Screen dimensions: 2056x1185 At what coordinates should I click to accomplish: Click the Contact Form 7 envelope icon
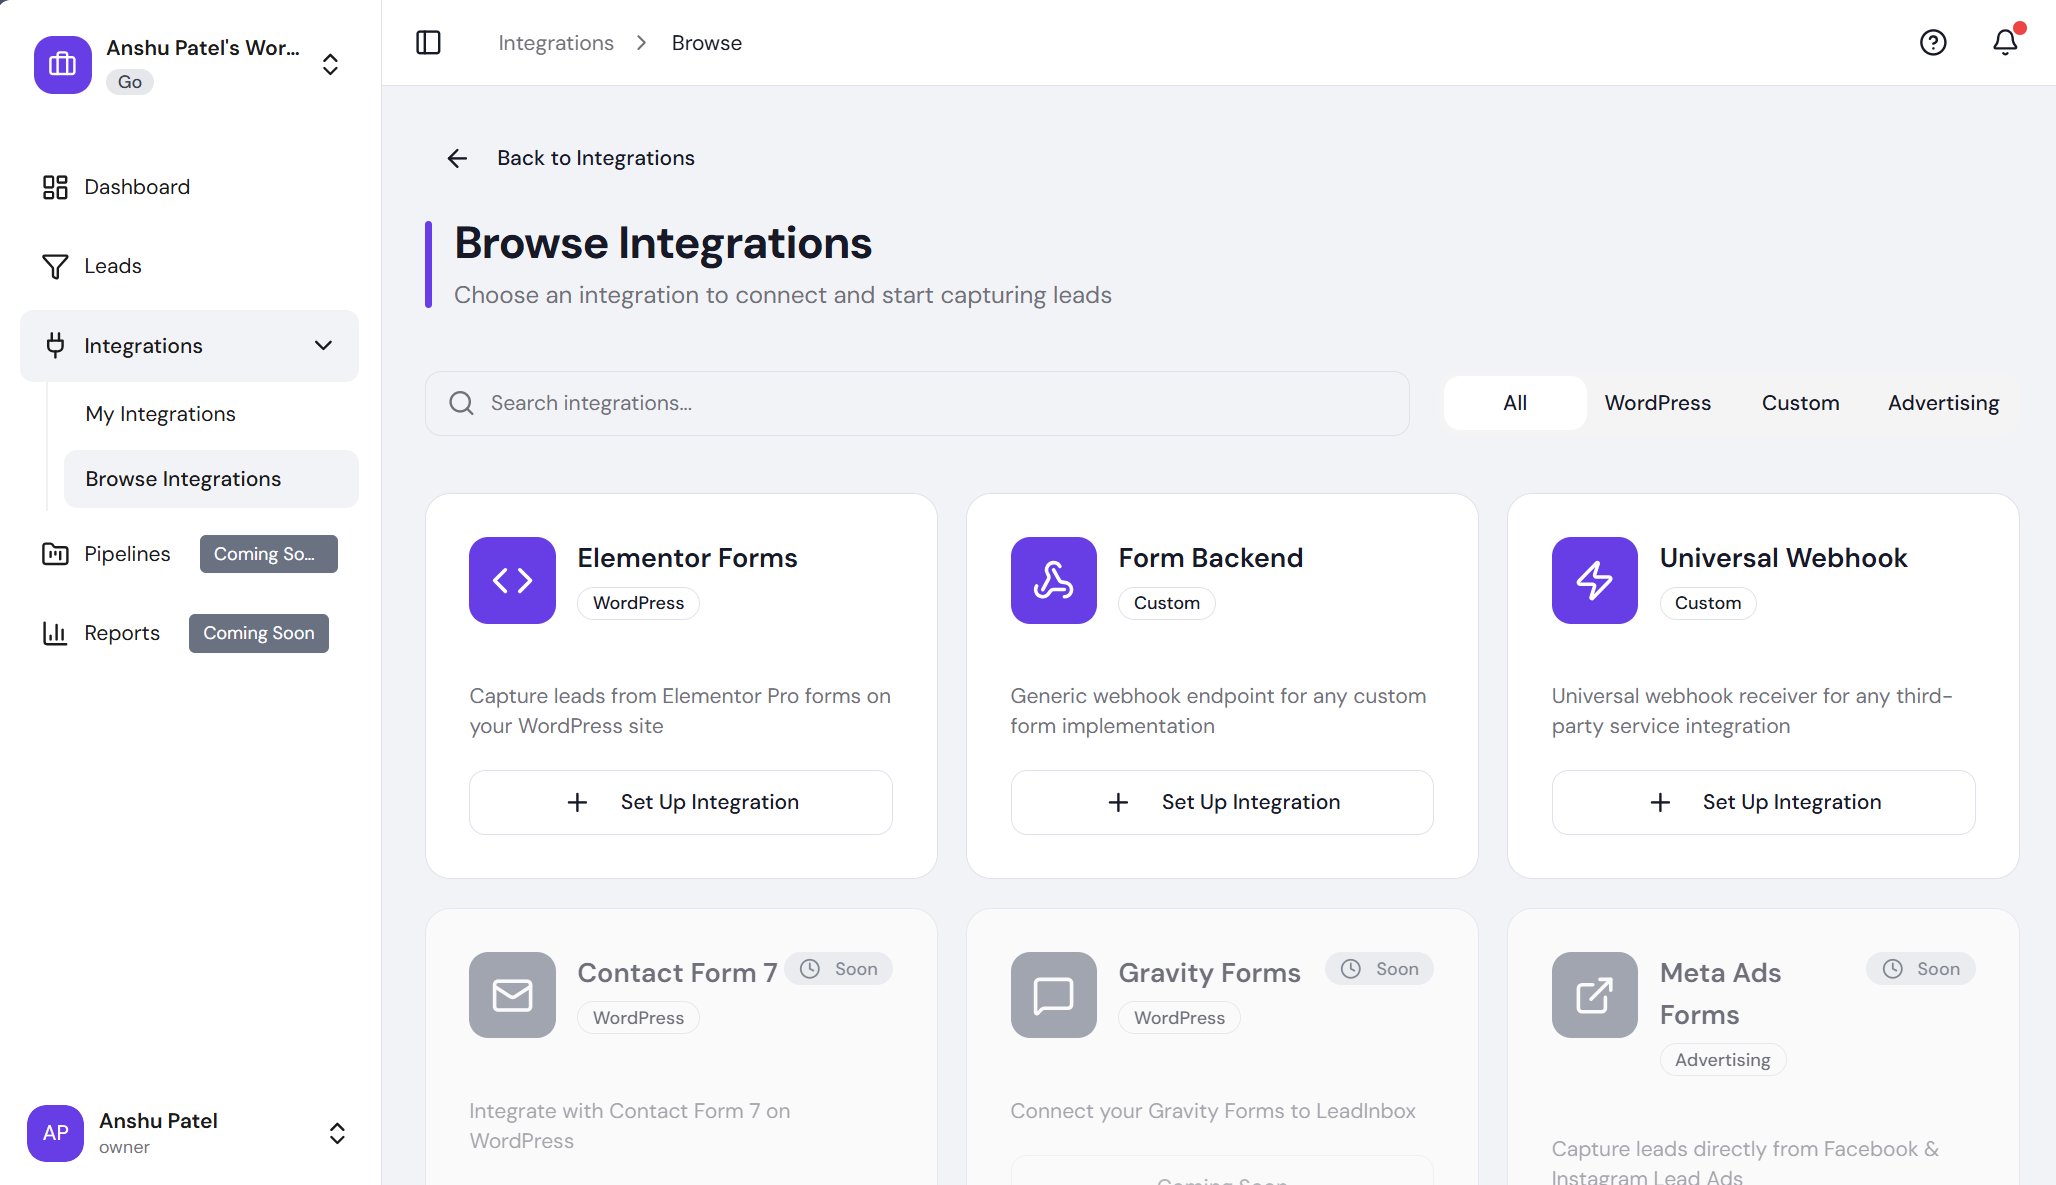click(x=512, y=995)
